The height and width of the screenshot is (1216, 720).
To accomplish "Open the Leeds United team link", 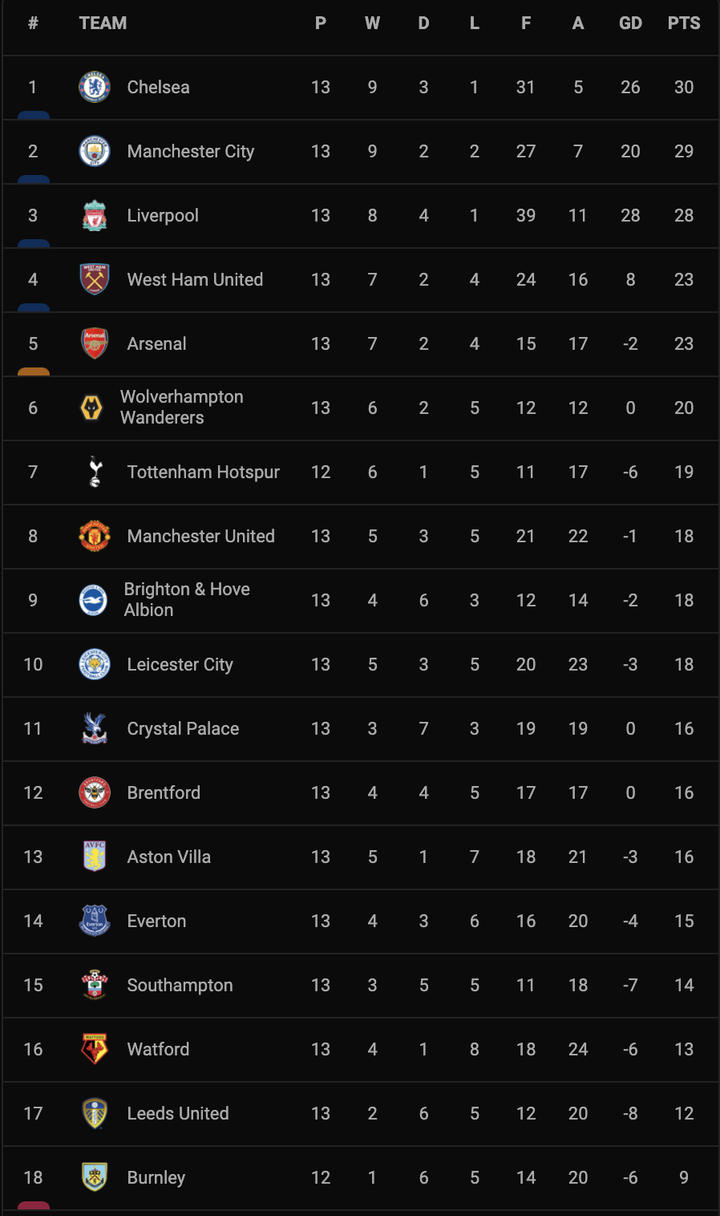I will [178, 1113].
